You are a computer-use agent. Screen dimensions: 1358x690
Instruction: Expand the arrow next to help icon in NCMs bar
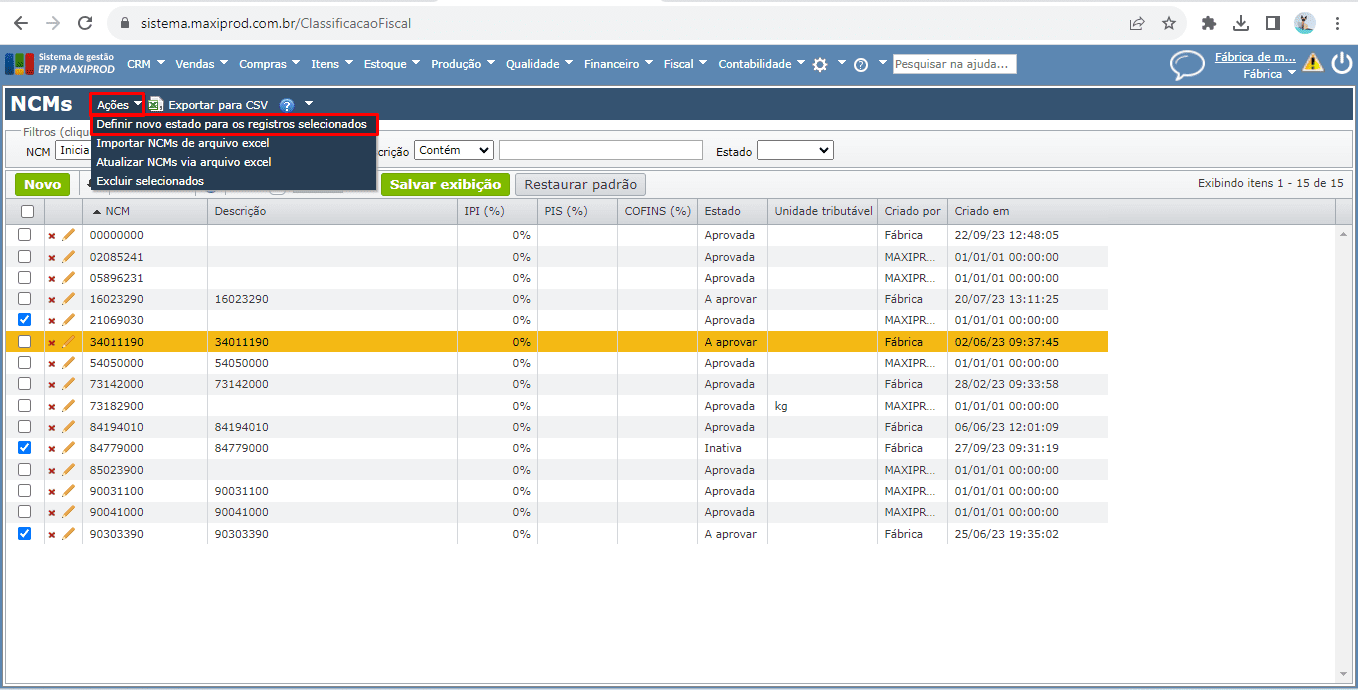pyautogui.click(x=309, y=104)
